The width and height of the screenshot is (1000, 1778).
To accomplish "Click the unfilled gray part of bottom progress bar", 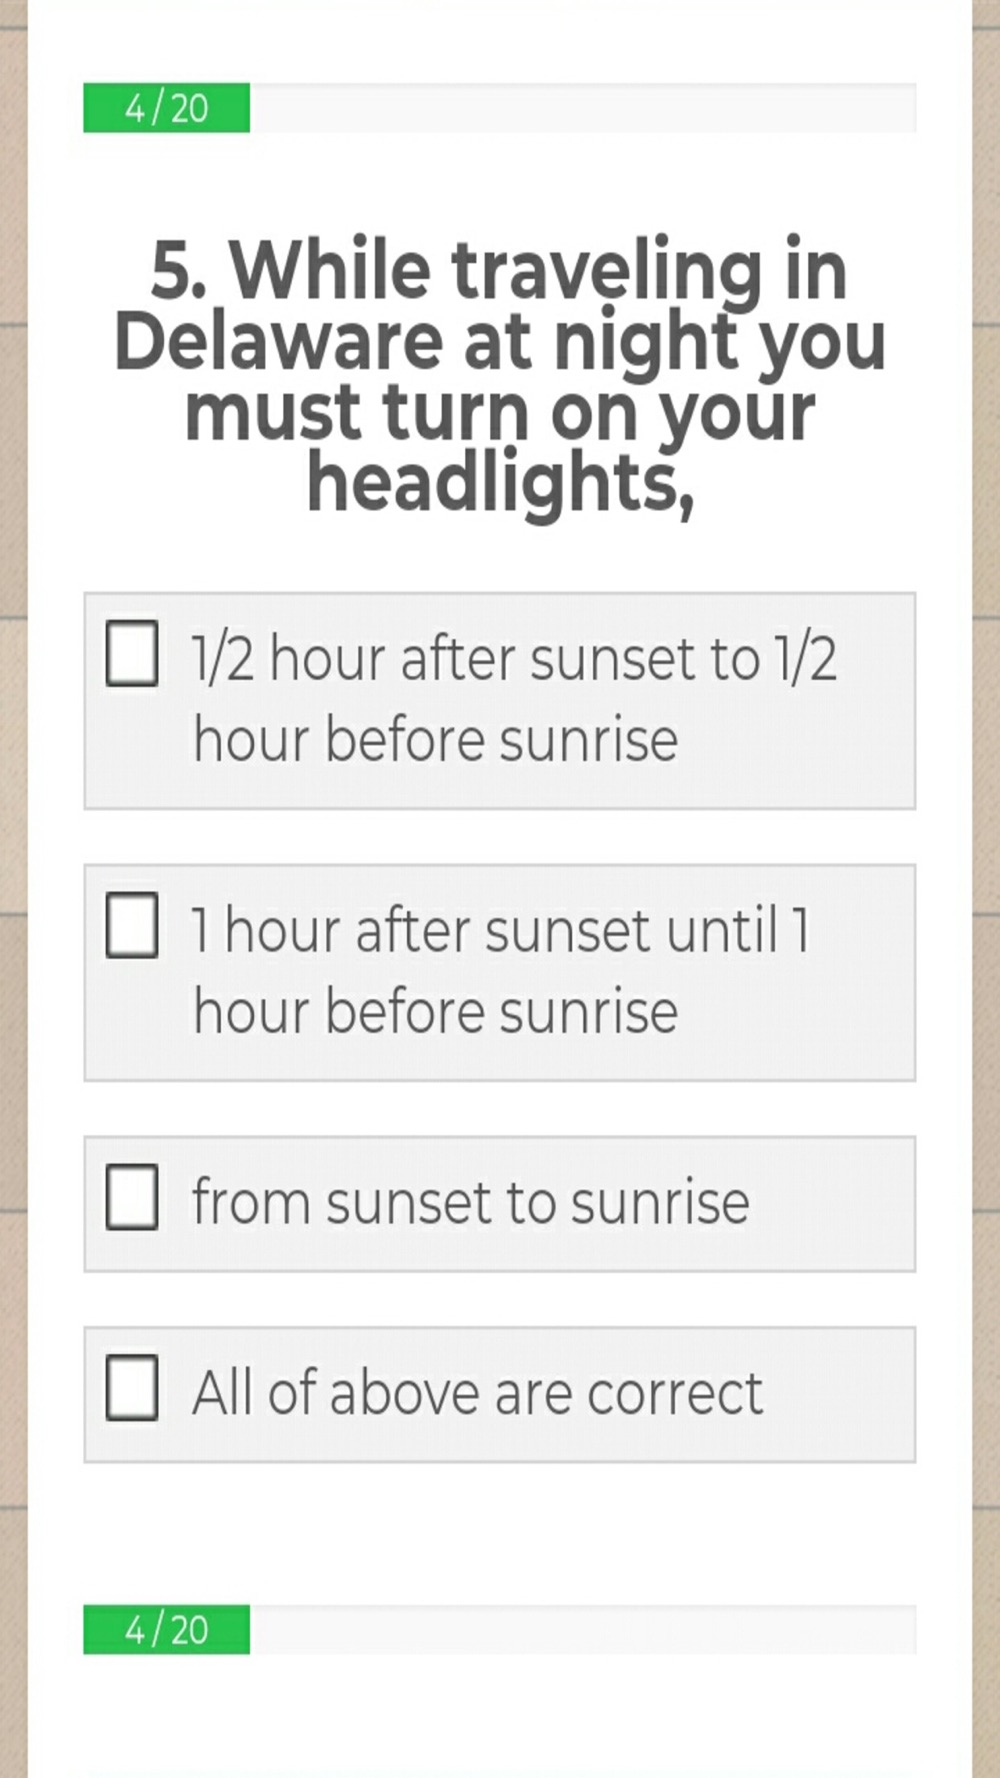I will tap(583, 1629).
